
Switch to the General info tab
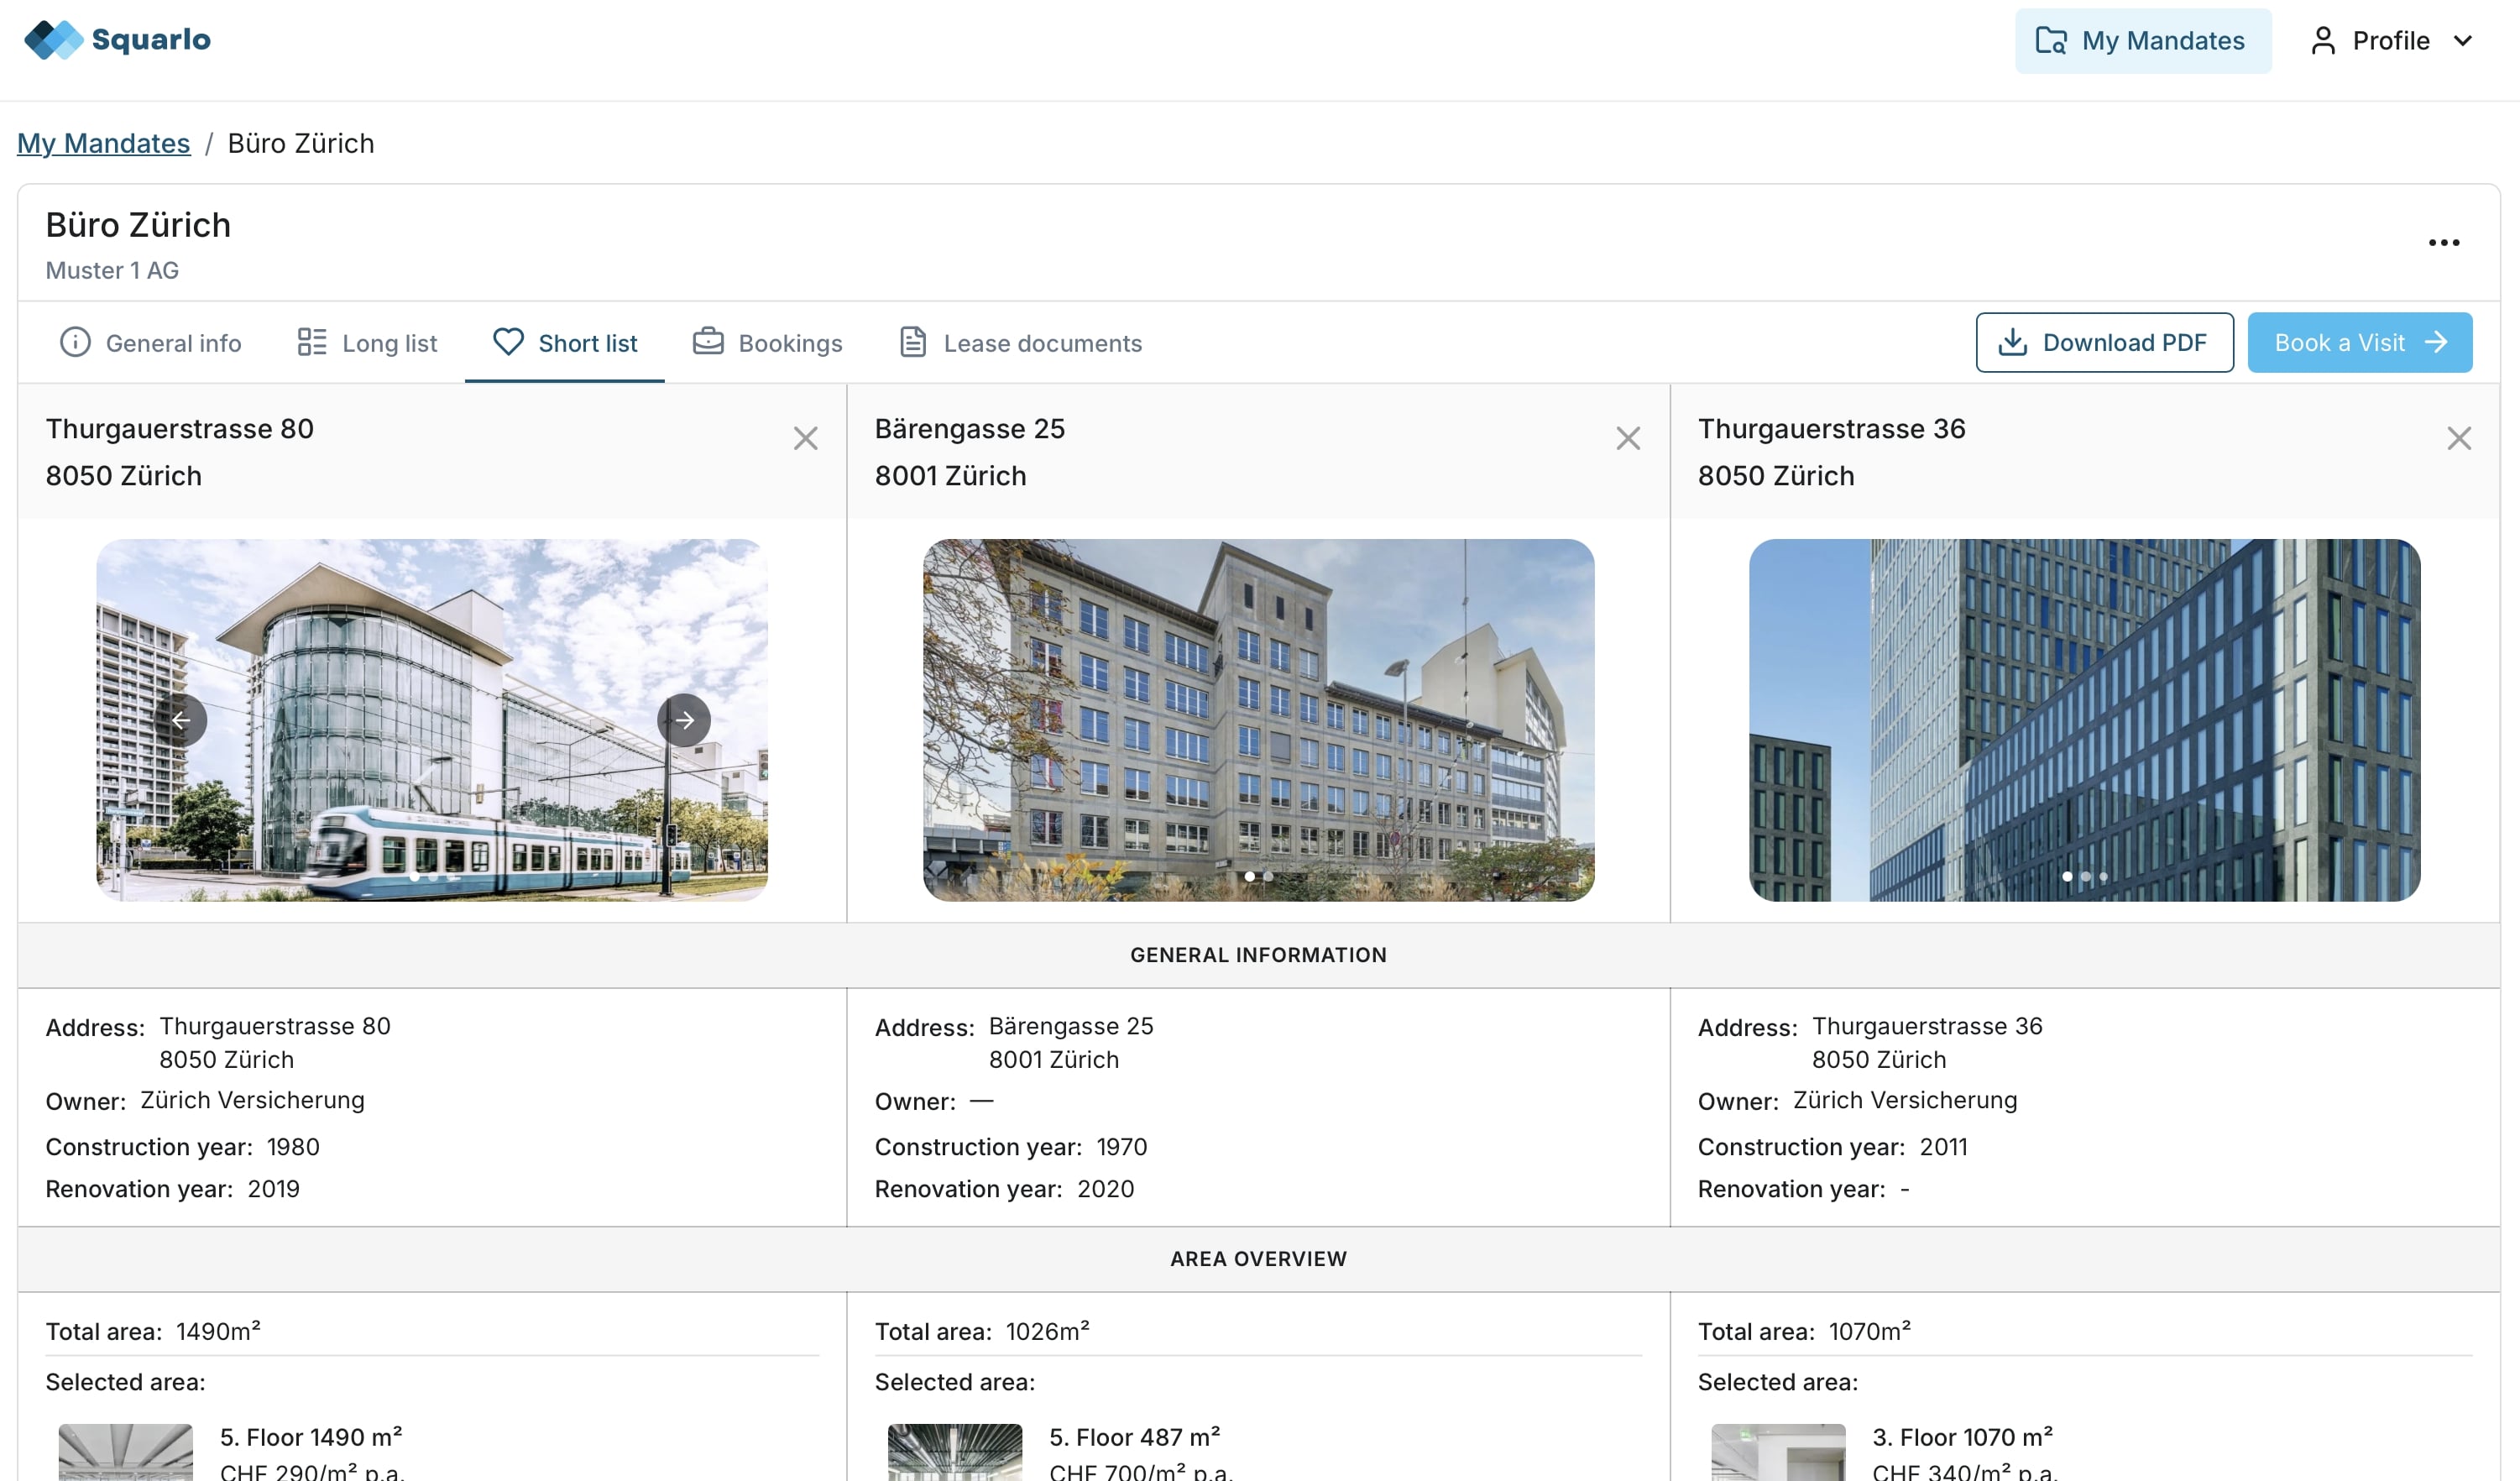click(151, 343)
